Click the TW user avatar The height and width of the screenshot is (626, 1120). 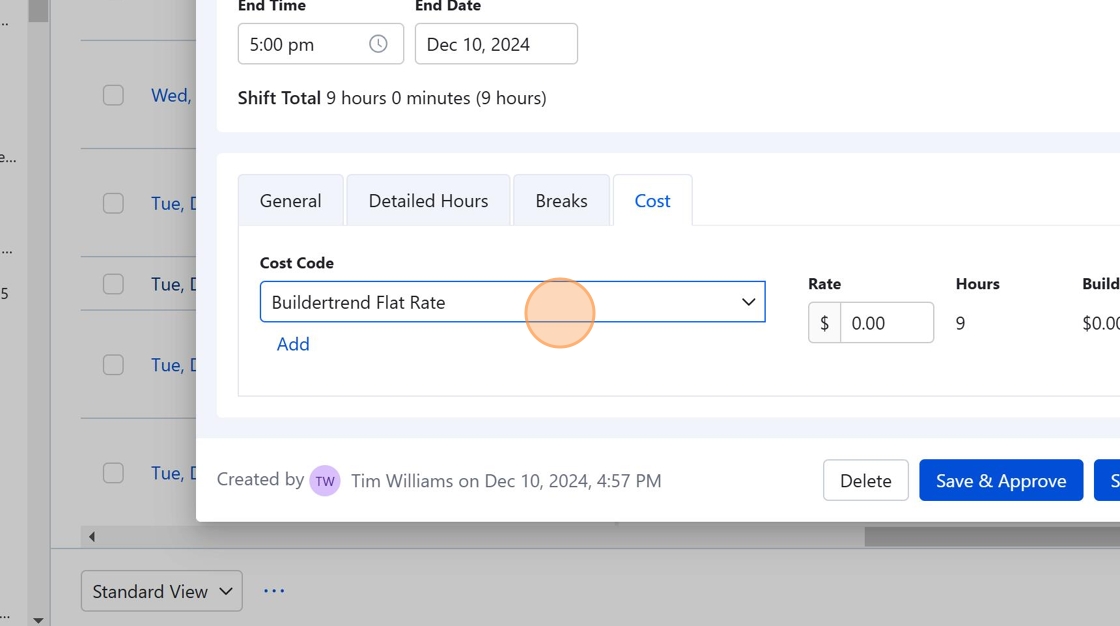tap(325, 481)
